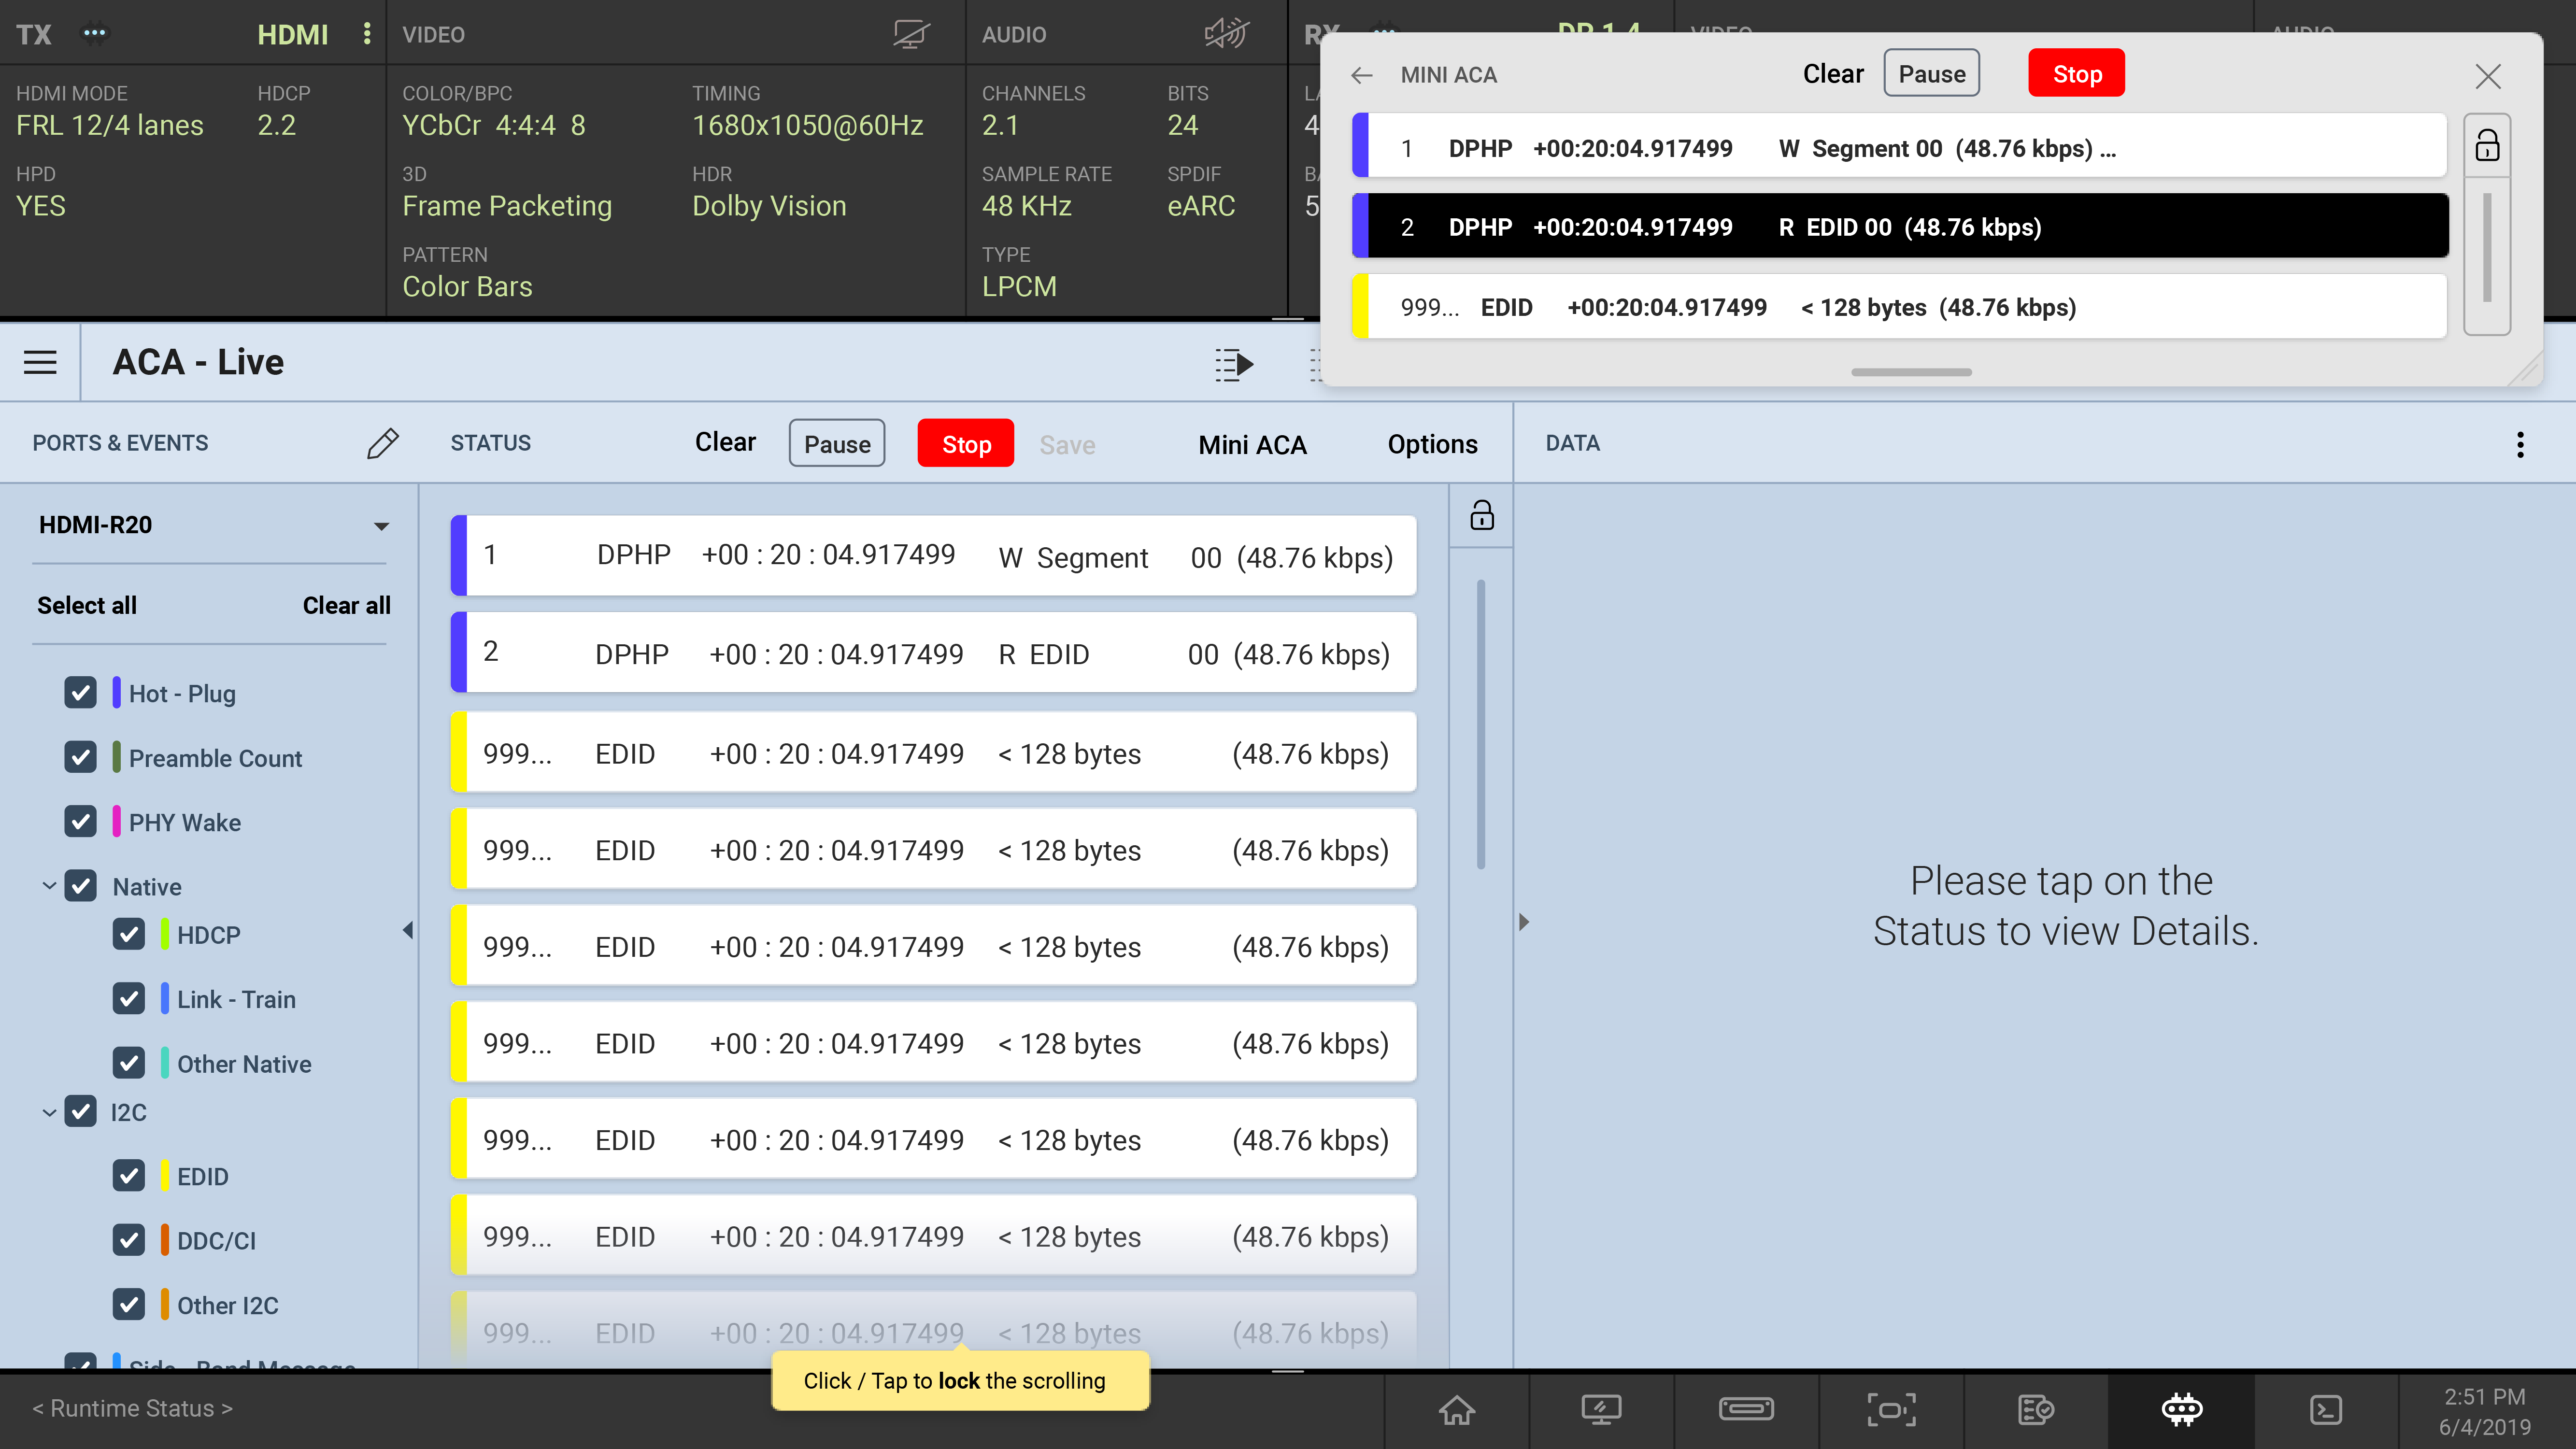2576x1449 pixels.
Task: Stop capture in the Mini ACA panel
Action: pos(2077,74)
